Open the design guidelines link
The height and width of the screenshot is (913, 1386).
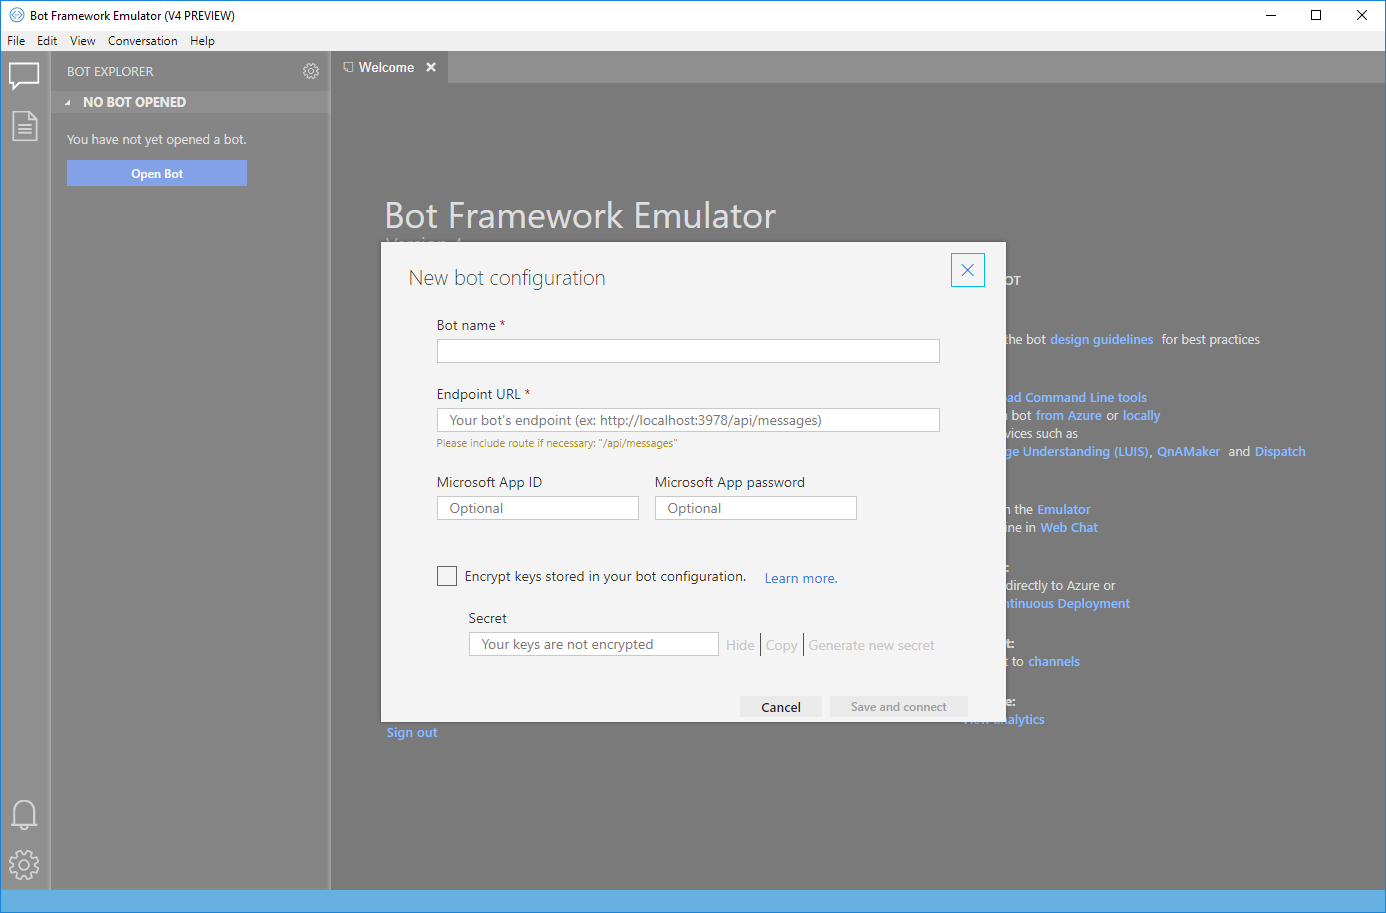tap(1101, 340)
